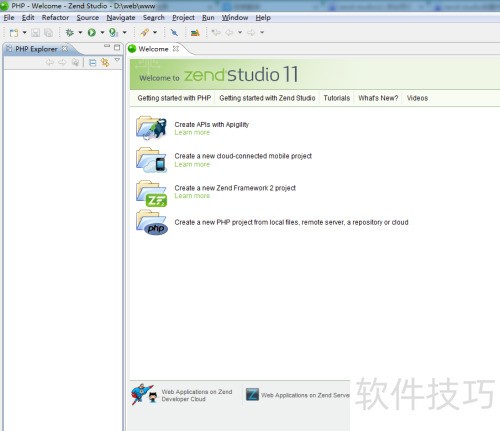Click the cloud mobile project icon
The width and height of the screenshot is (500, 431).
151,160
